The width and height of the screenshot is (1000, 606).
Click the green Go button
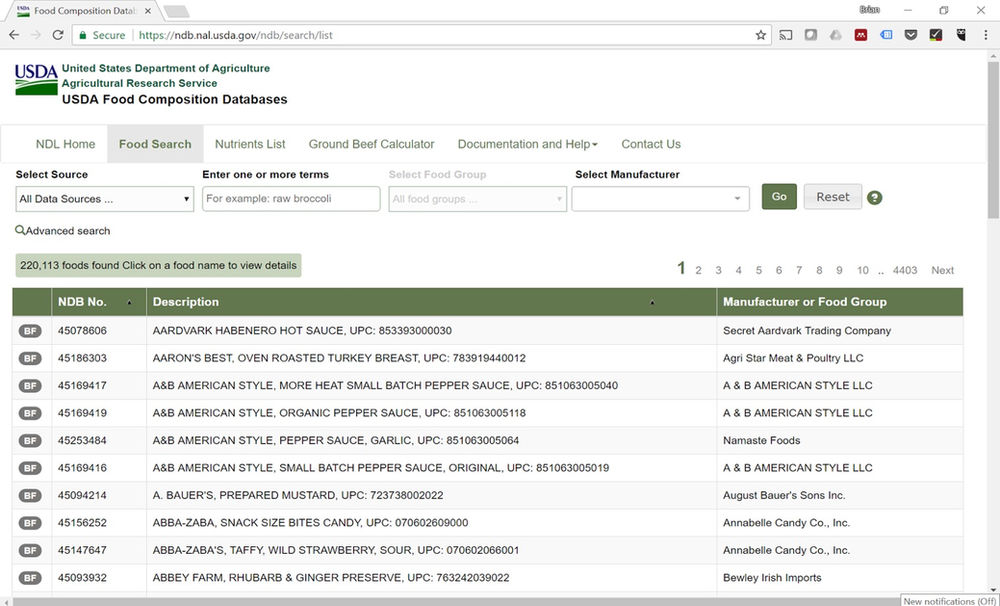pyautogui.click(x=779, y=196)
